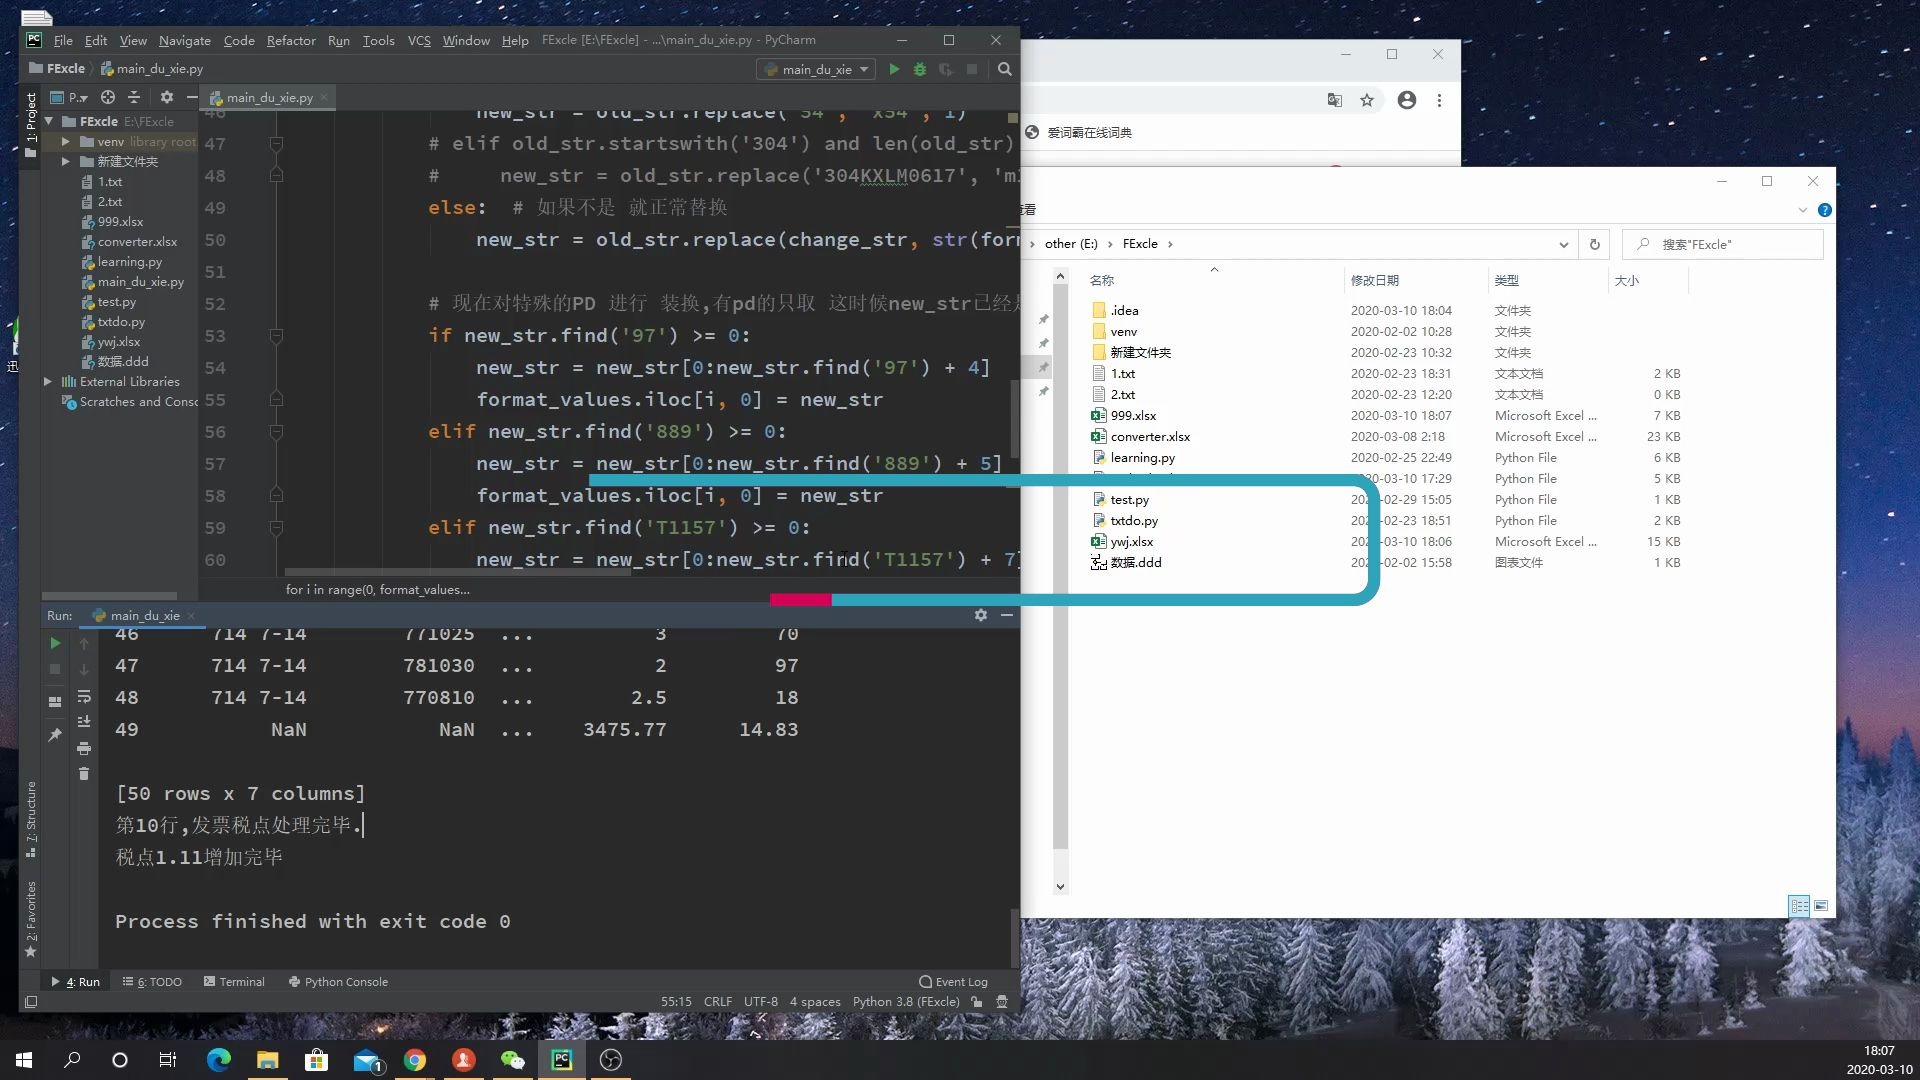Screen dimensions: 1920x1080
Task: Collapse all in the Project panel
Action: pyautogui.click(x=134, y=97)
